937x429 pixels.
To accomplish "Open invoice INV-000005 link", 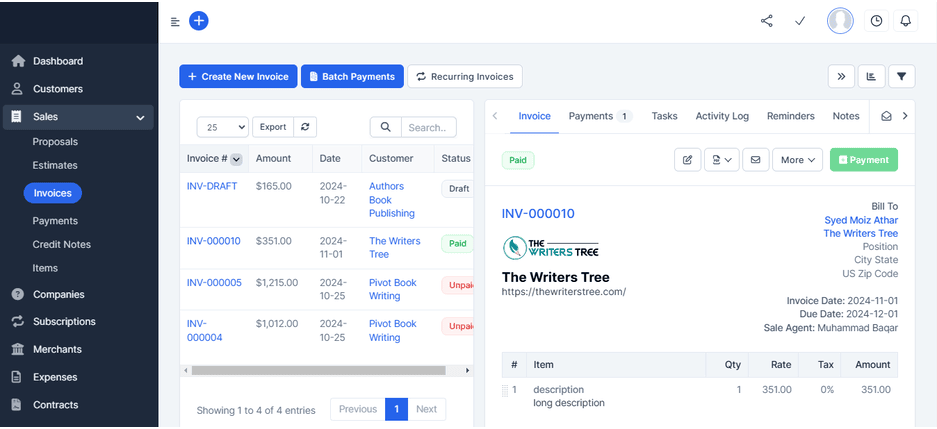I will click(214, 283).
